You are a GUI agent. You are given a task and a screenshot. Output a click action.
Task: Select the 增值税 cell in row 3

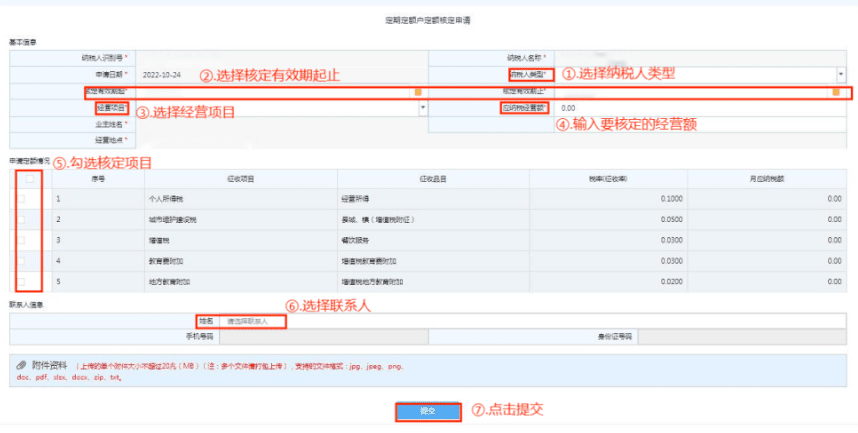[x=241, y=240]
